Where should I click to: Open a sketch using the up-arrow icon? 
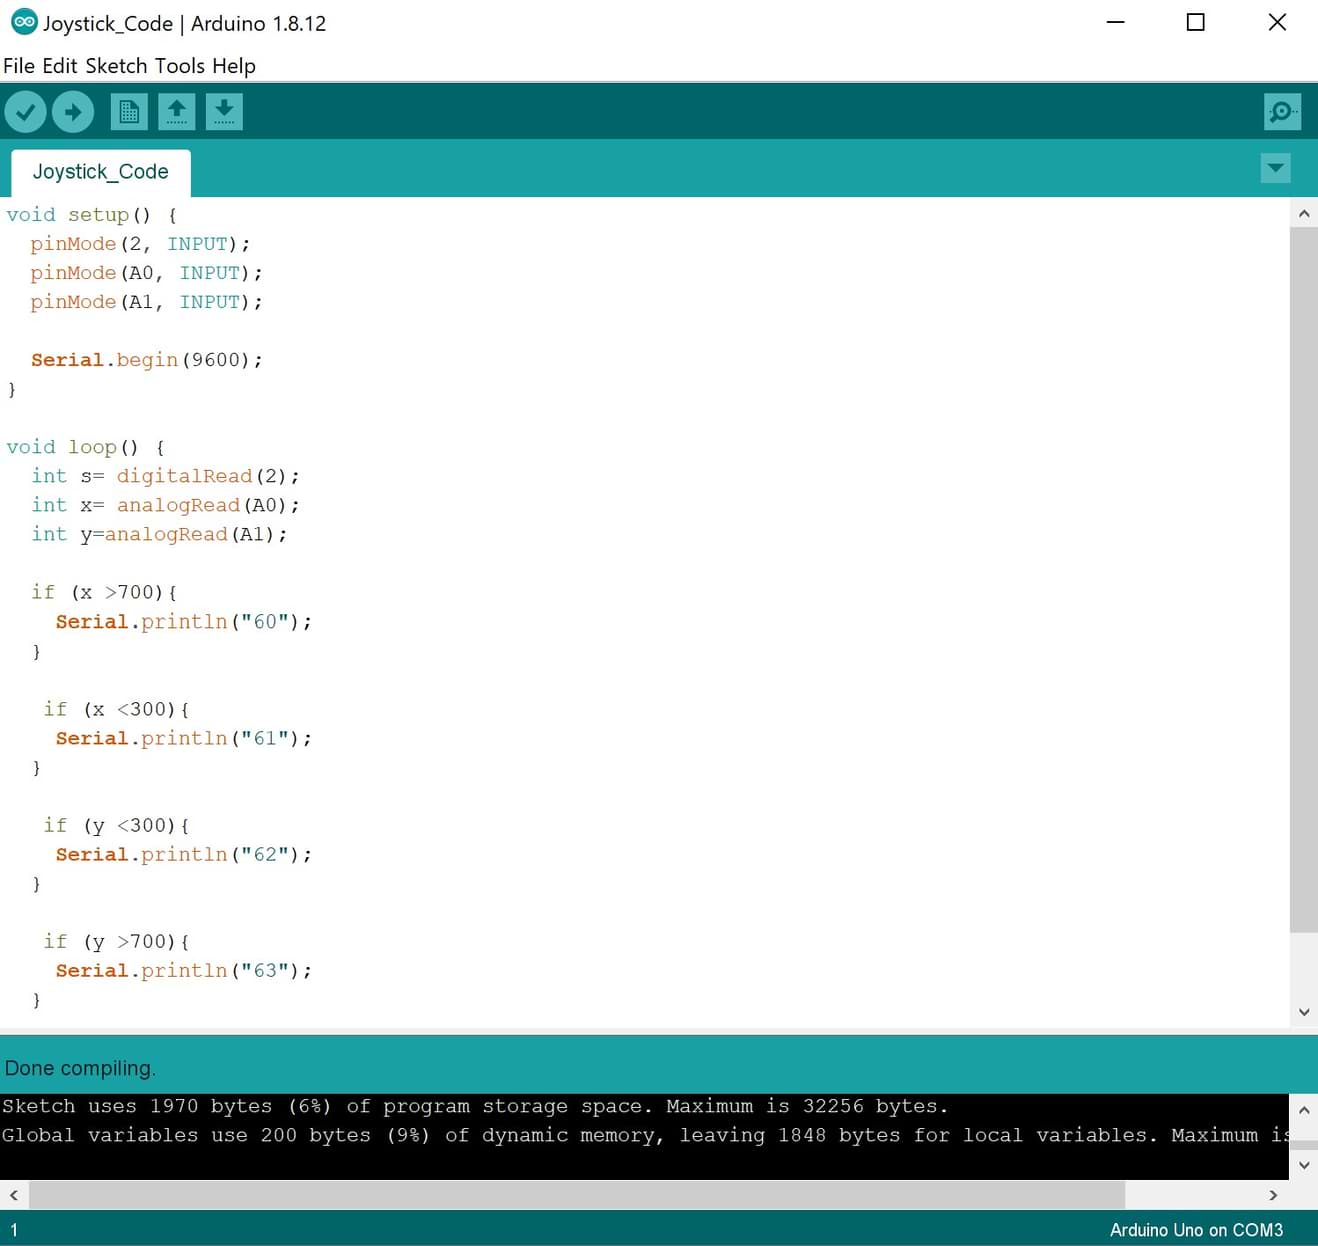coord(177,112)
